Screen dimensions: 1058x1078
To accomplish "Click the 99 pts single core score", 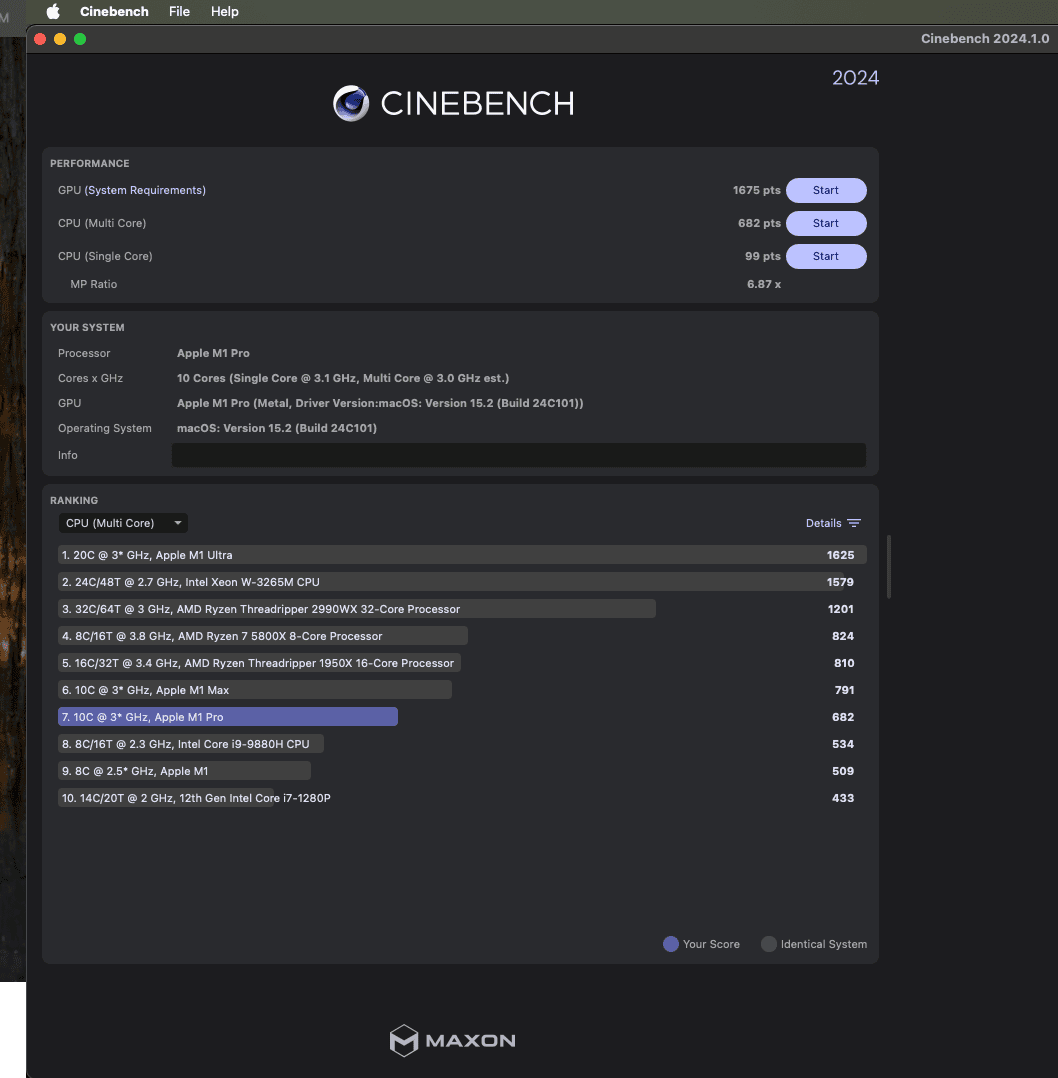I will pyautogui.click(x=762, y=256).
